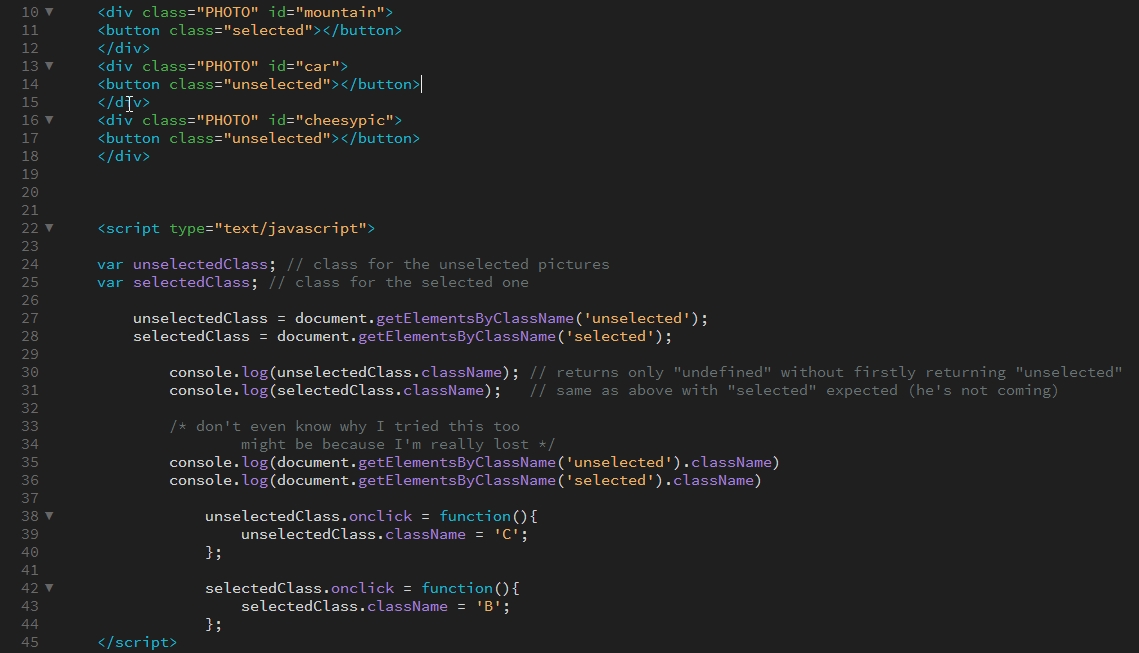This screenshot has height=653, width=1139.
Task: Collapse the selectedClass onclick function
Action: tap(48, 588)
